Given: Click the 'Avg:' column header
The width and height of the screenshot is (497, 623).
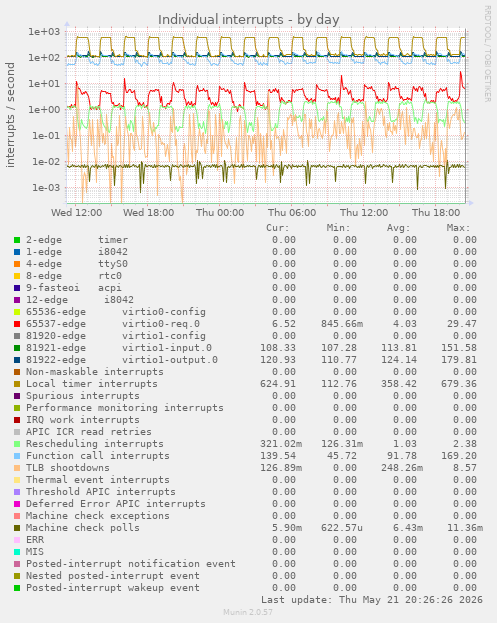Looking at the screenshot, I should pyautogui.click(x=398, y=228).
